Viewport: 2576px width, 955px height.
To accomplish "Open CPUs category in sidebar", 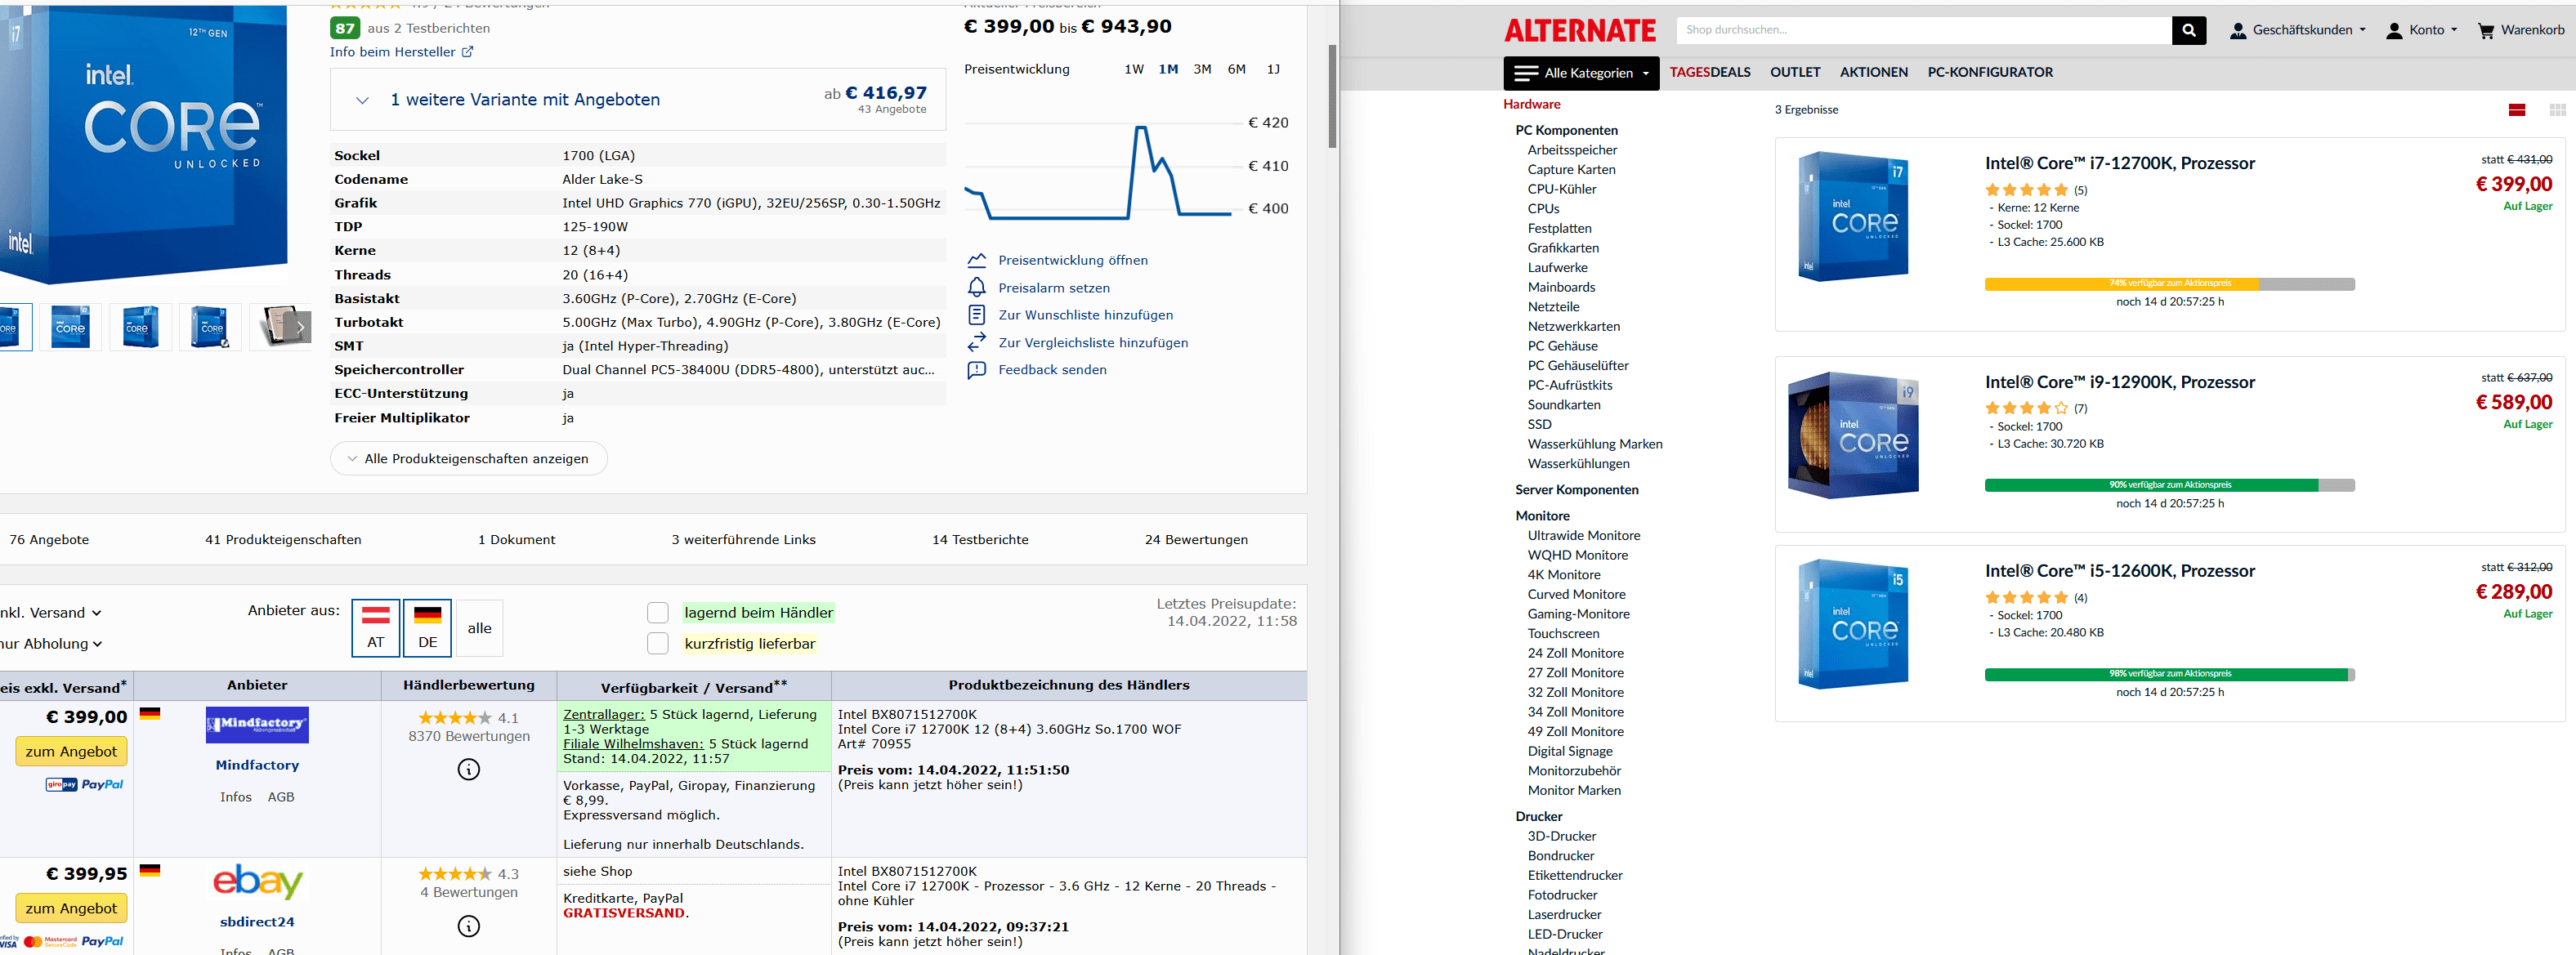I will coord(1543,209).
